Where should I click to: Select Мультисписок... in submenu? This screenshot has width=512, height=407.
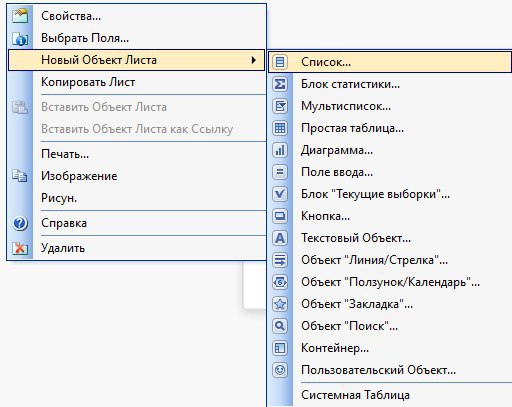390,106
